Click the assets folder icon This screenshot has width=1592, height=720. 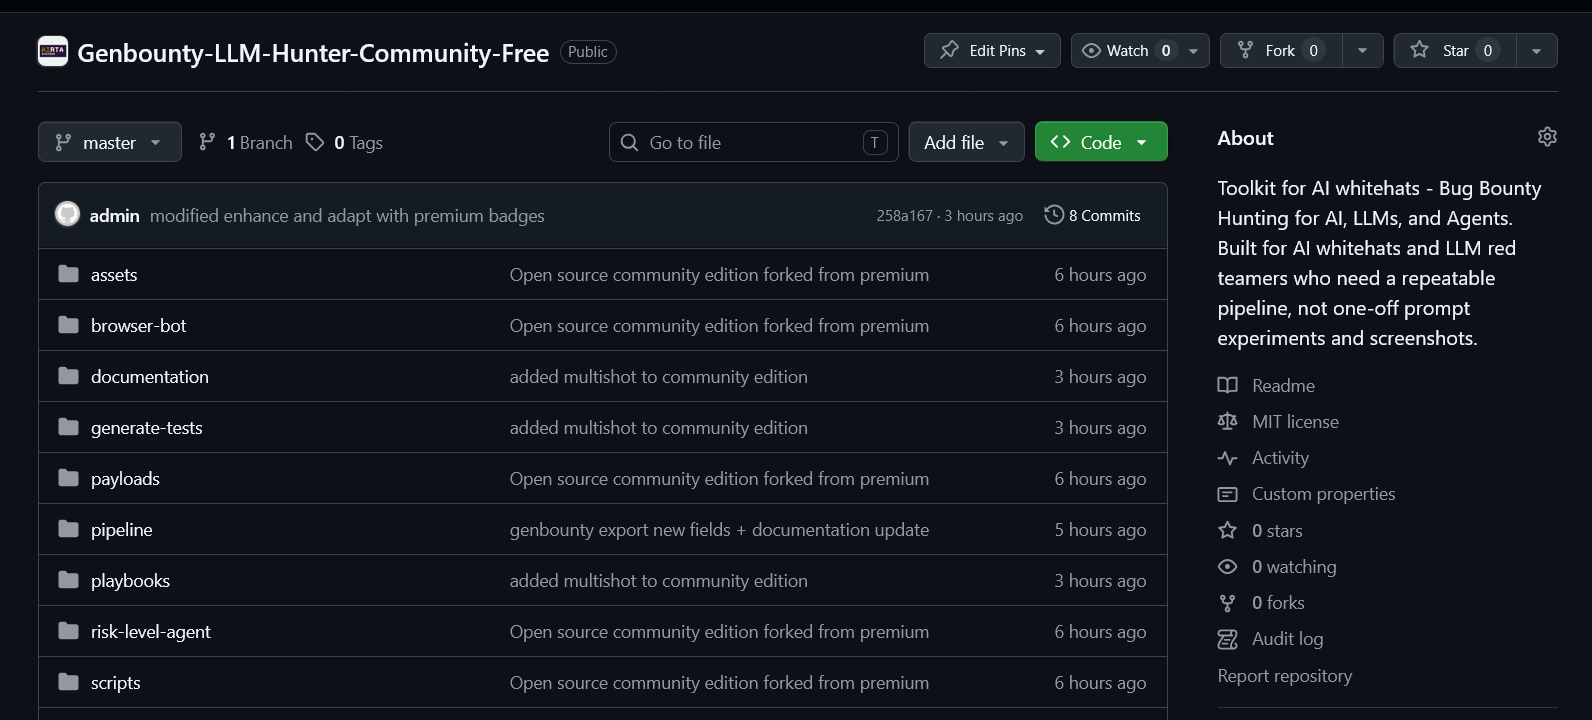[x=68, y=274]
